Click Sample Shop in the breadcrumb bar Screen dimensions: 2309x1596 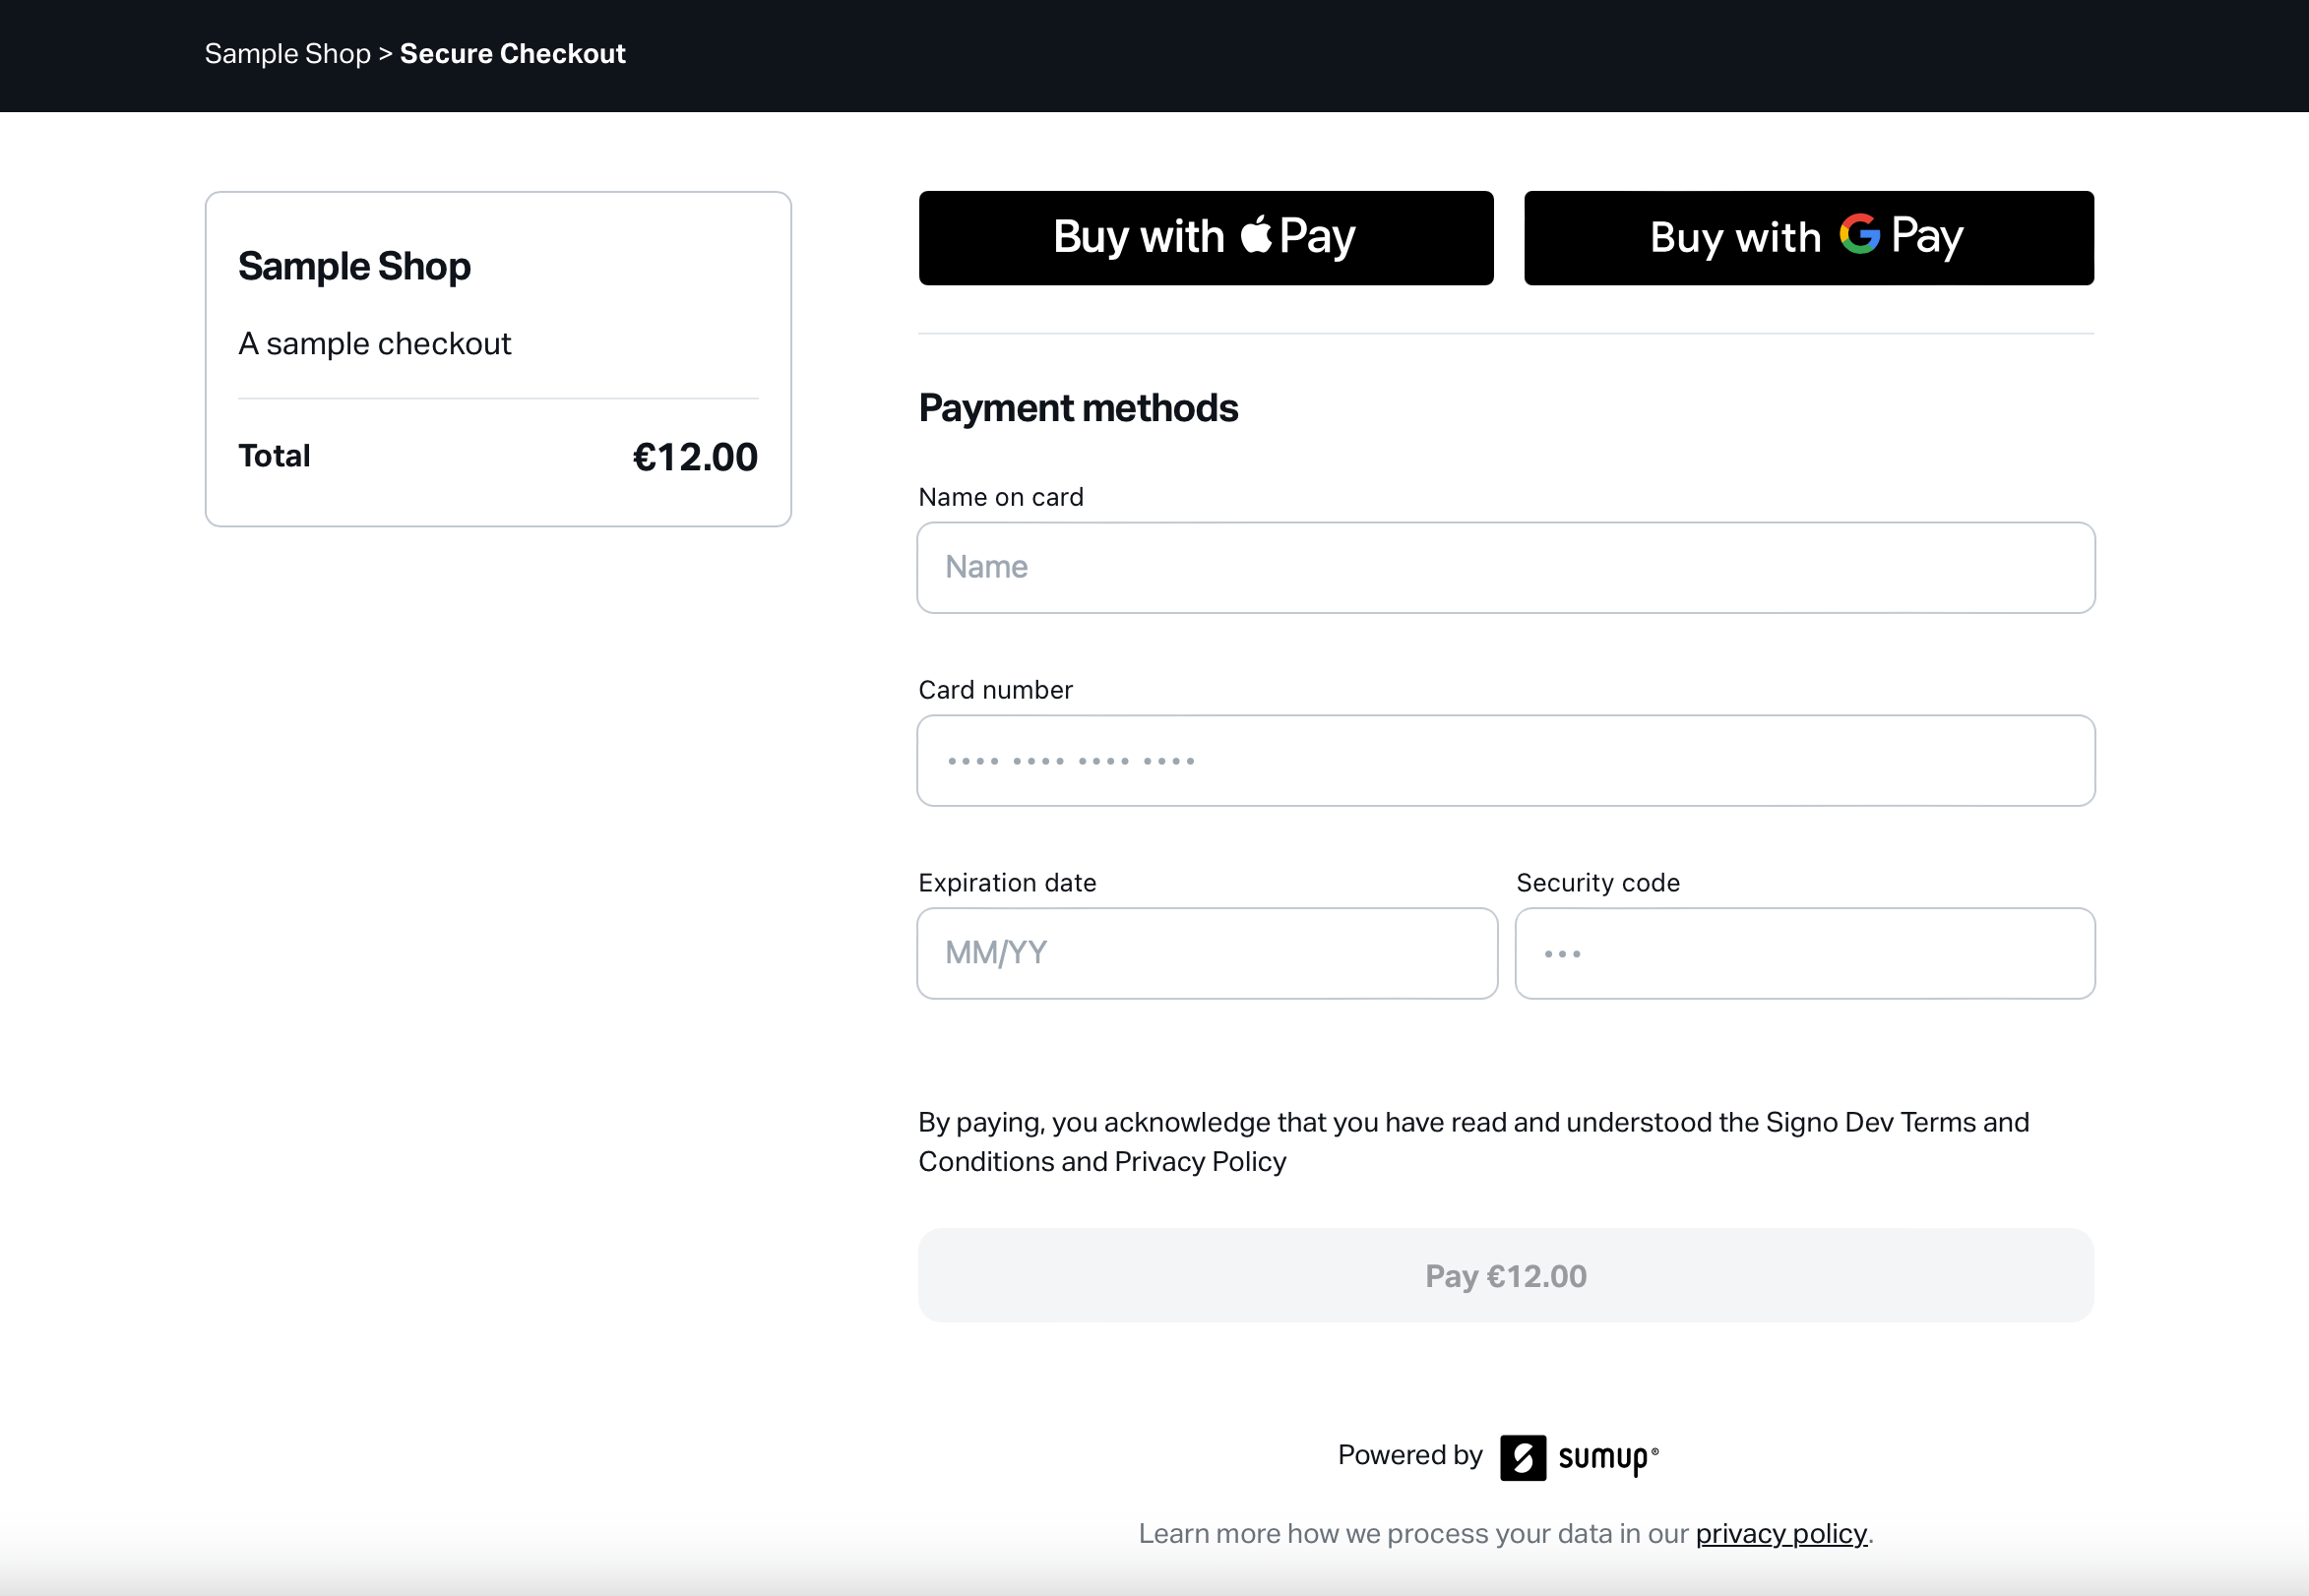coord(287,53)
